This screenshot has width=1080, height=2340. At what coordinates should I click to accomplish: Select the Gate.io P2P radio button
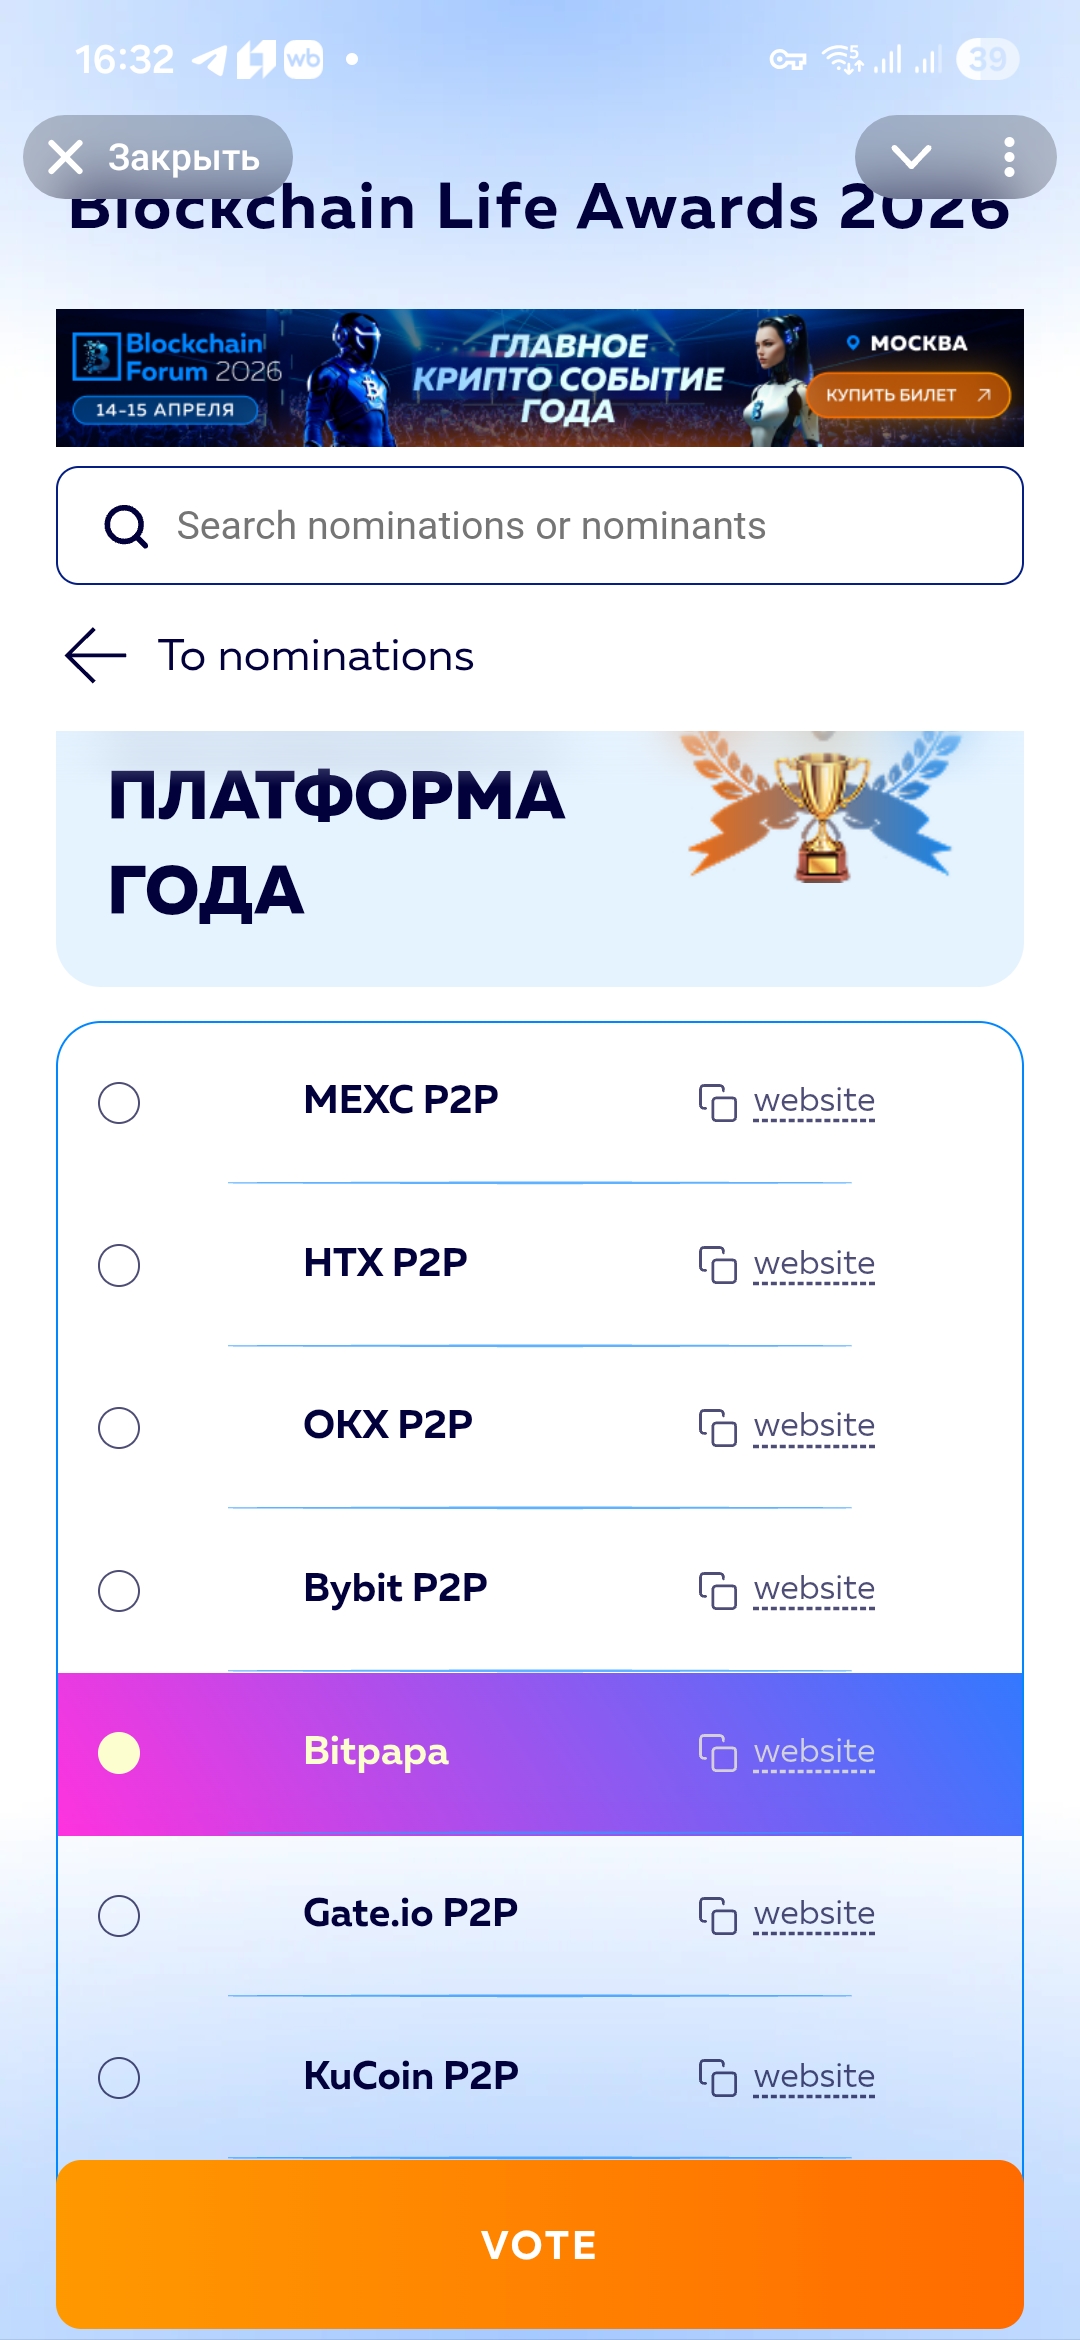(x=119, y=1916)
